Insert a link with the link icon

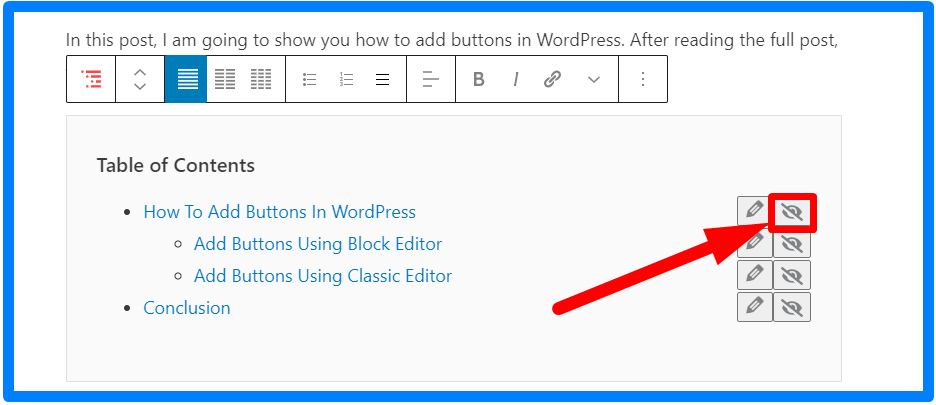(x=553, y=79)
